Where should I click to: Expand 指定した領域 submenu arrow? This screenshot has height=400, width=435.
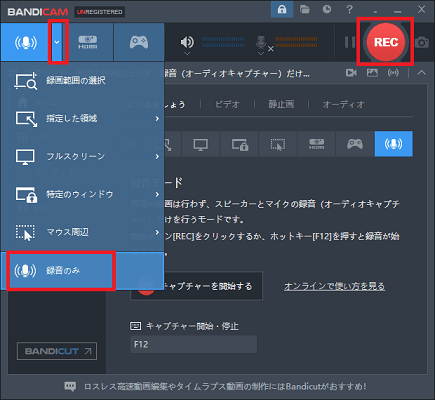pos(157,119)
